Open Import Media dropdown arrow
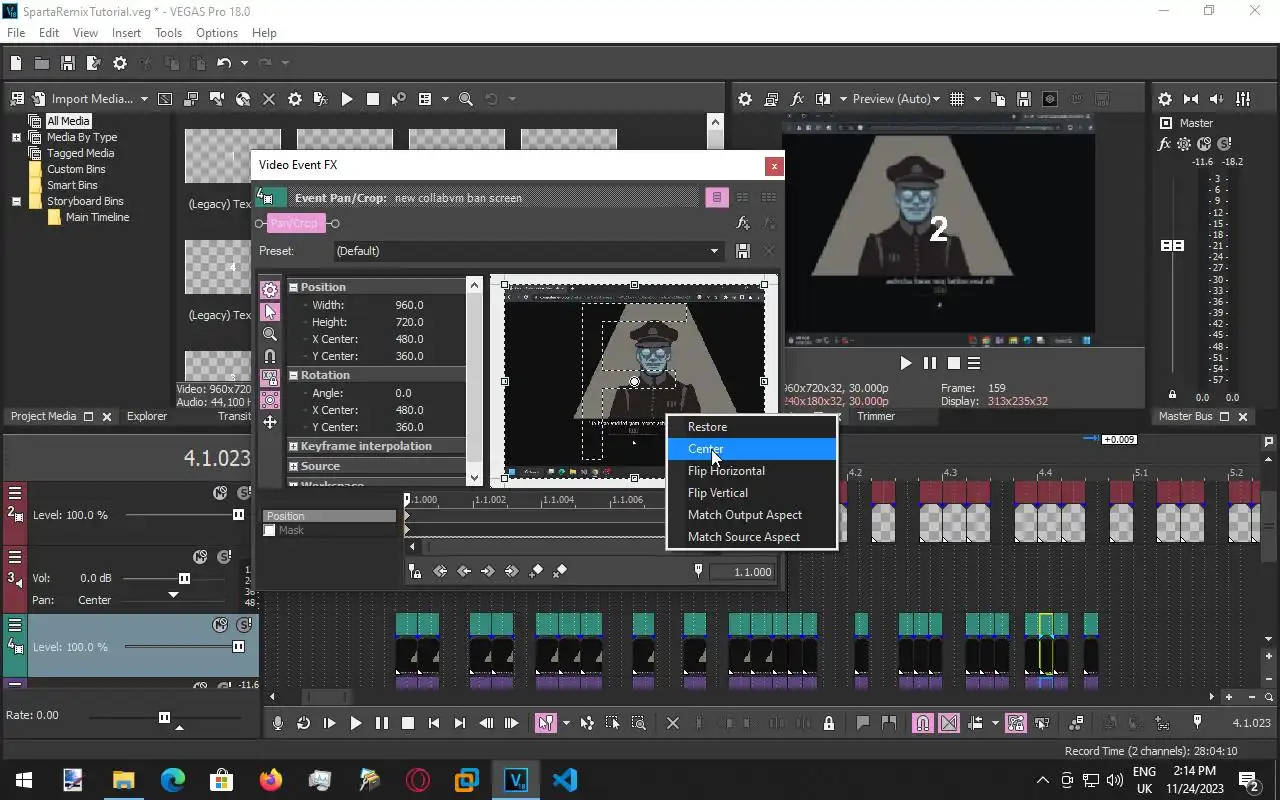The height and width of the screenshot is (800, 1280). point(144,99)
